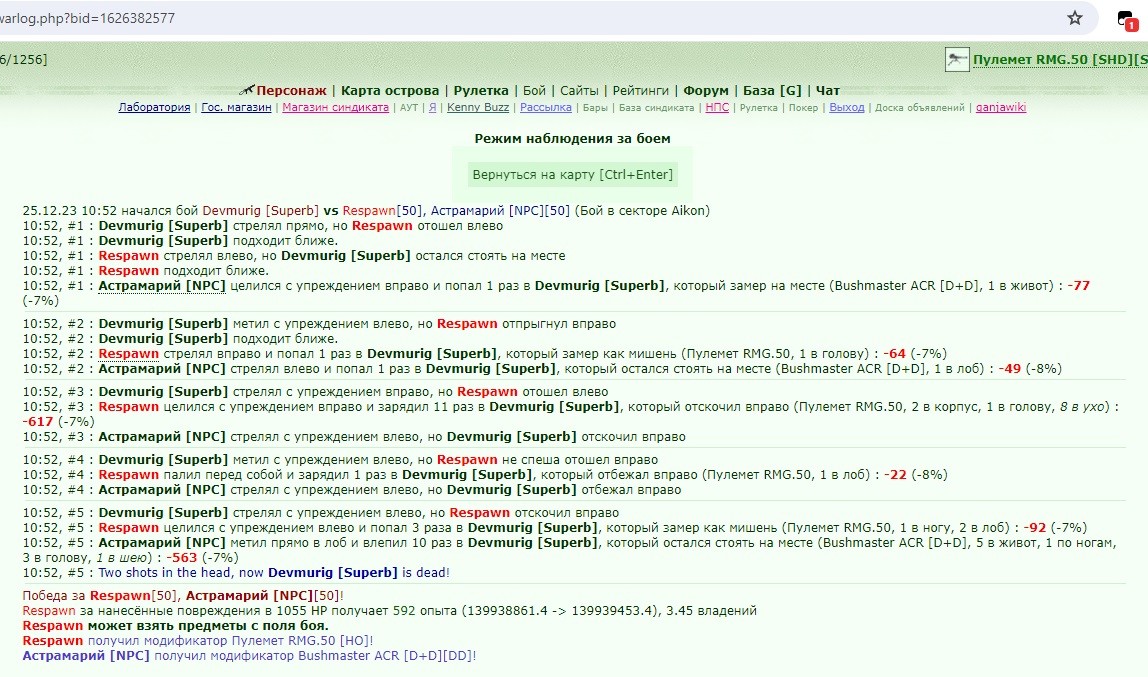Image resolution: width=1148 pixels, height=677 pixels.
Task: Click Покер in the sub-menu
Action: point(802,108)
